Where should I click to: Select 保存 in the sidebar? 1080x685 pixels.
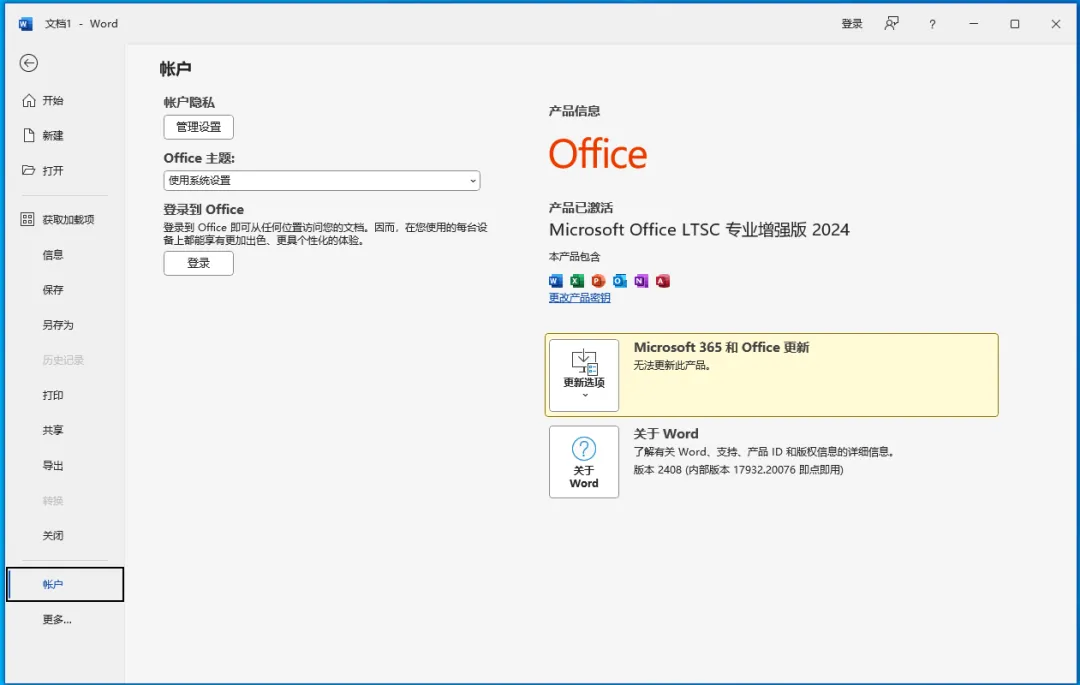coord(53,290)
